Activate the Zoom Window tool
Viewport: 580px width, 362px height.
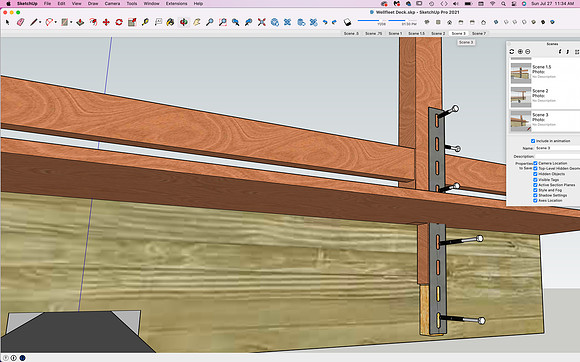[x=223, y=23]
